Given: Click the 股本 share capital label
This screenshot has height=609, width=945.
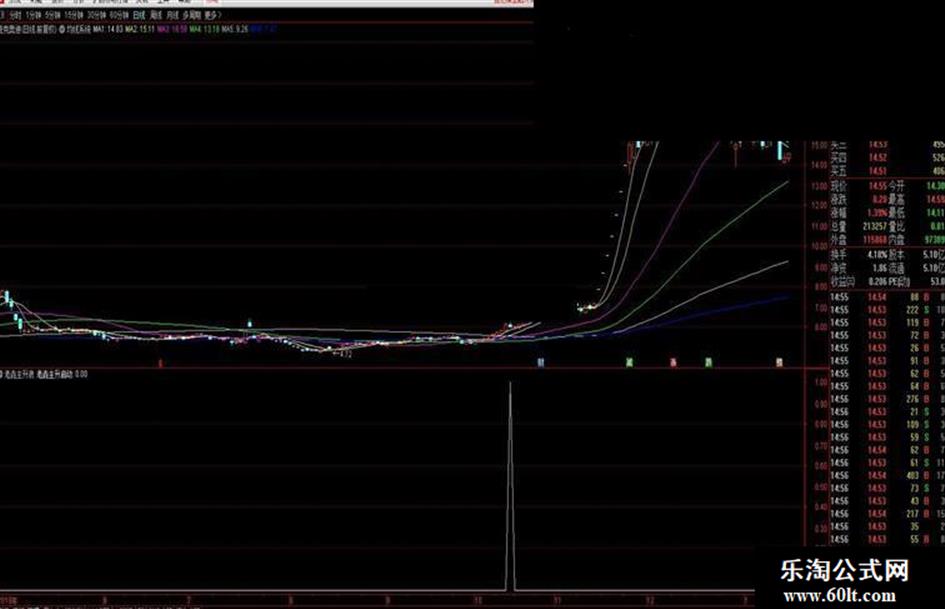Looking at the screenshot, I should point(896,254).
